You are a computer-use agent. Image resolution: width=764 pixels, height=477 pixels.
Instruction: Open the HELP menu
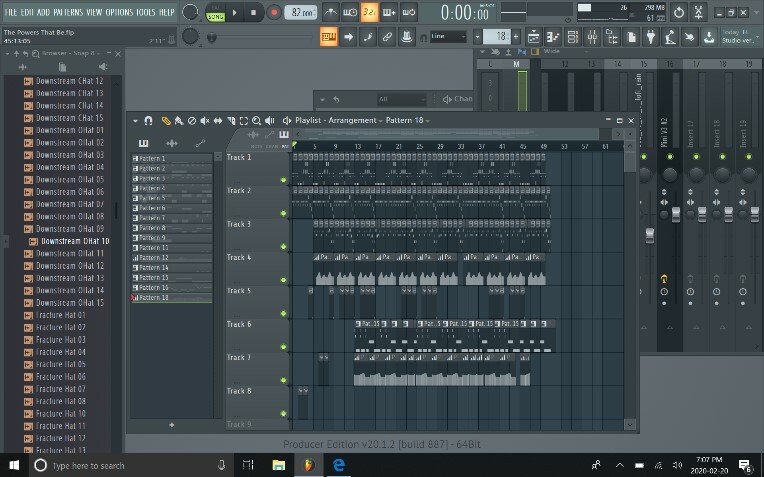167,12
